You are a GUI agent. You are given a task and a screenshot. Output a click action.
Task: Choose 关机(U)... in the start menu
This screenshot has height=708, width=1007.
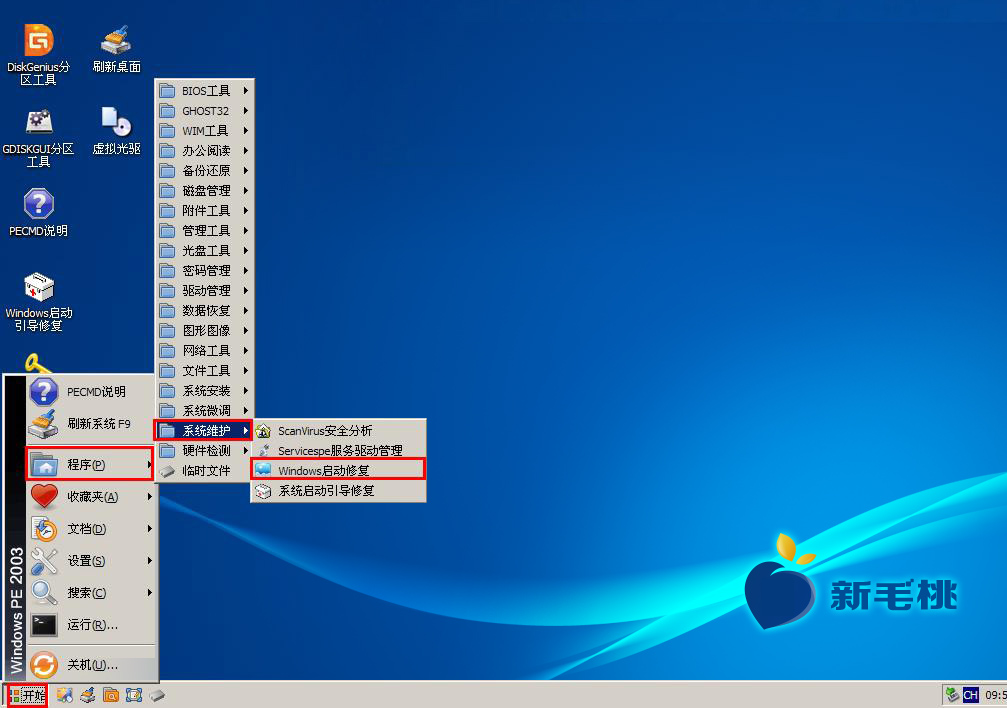coord(91,664)
